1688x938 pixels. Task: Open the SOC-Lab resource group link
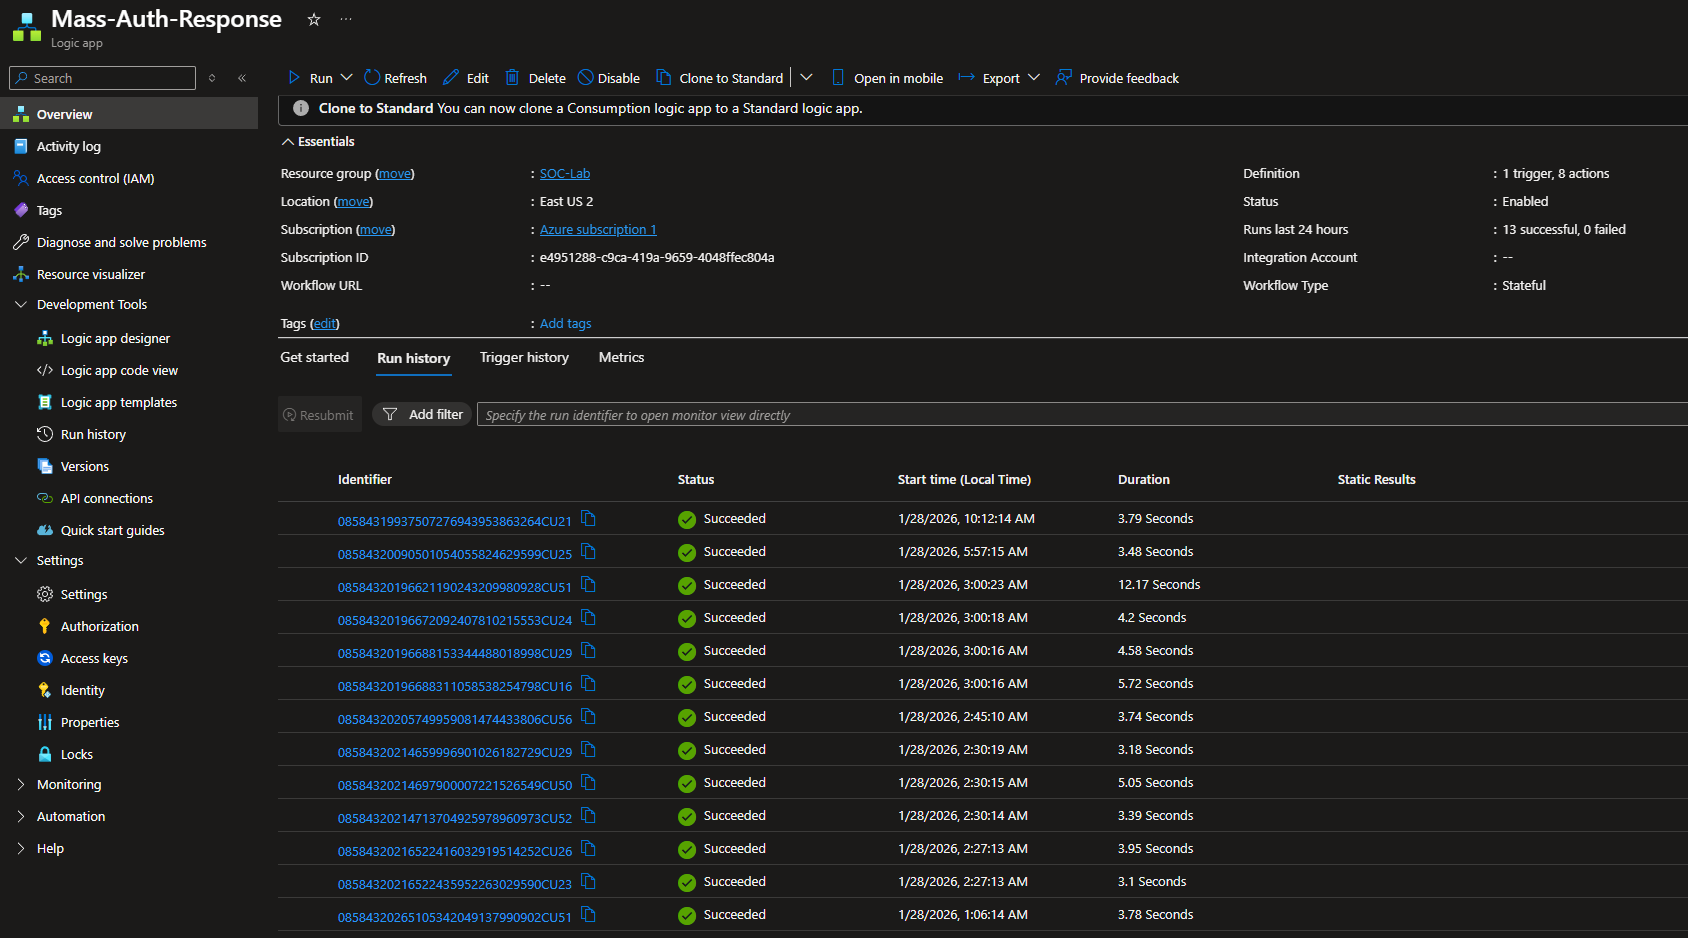point(565,174)
